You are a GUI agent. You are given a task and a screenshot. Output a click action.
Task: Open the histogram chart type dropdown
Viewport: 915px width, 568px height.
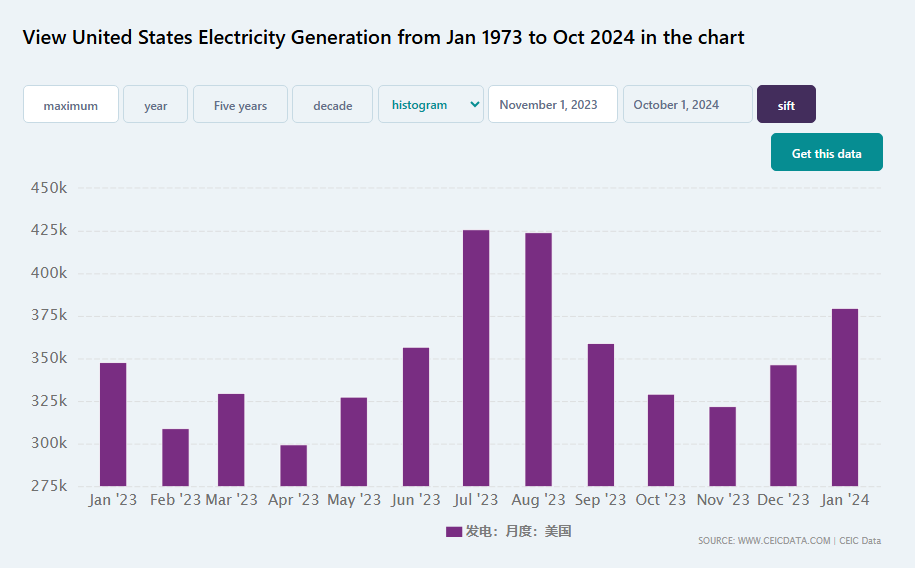point(430,105)
